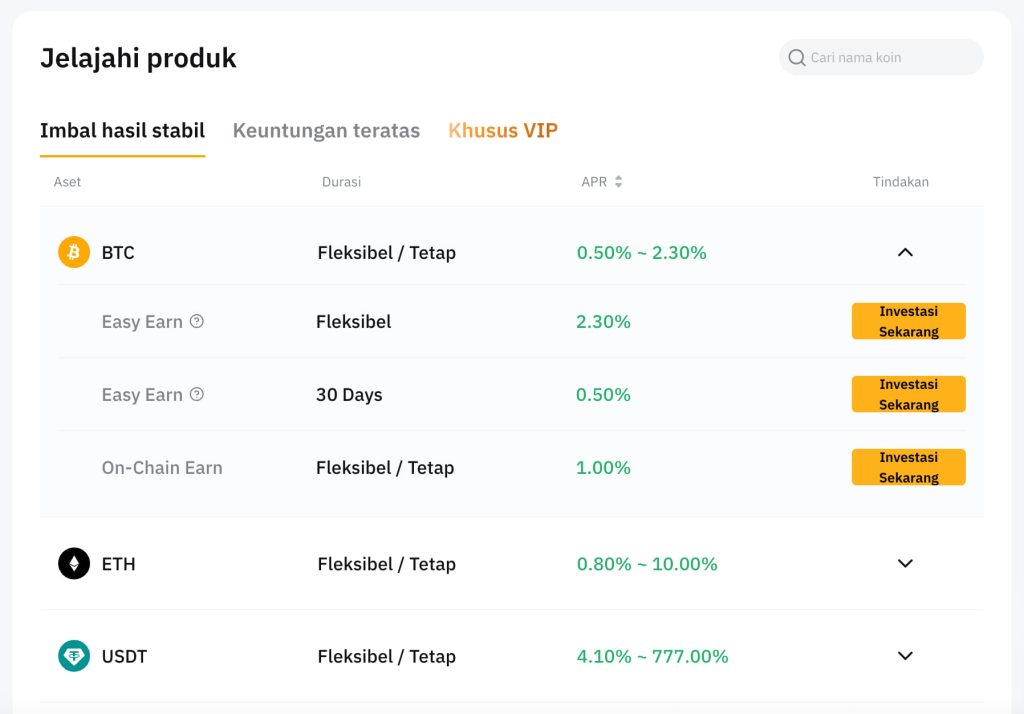This screenshot has width=1024, height=714.
Task: Click the Cari nama koin search field
Action: (880, 57)
